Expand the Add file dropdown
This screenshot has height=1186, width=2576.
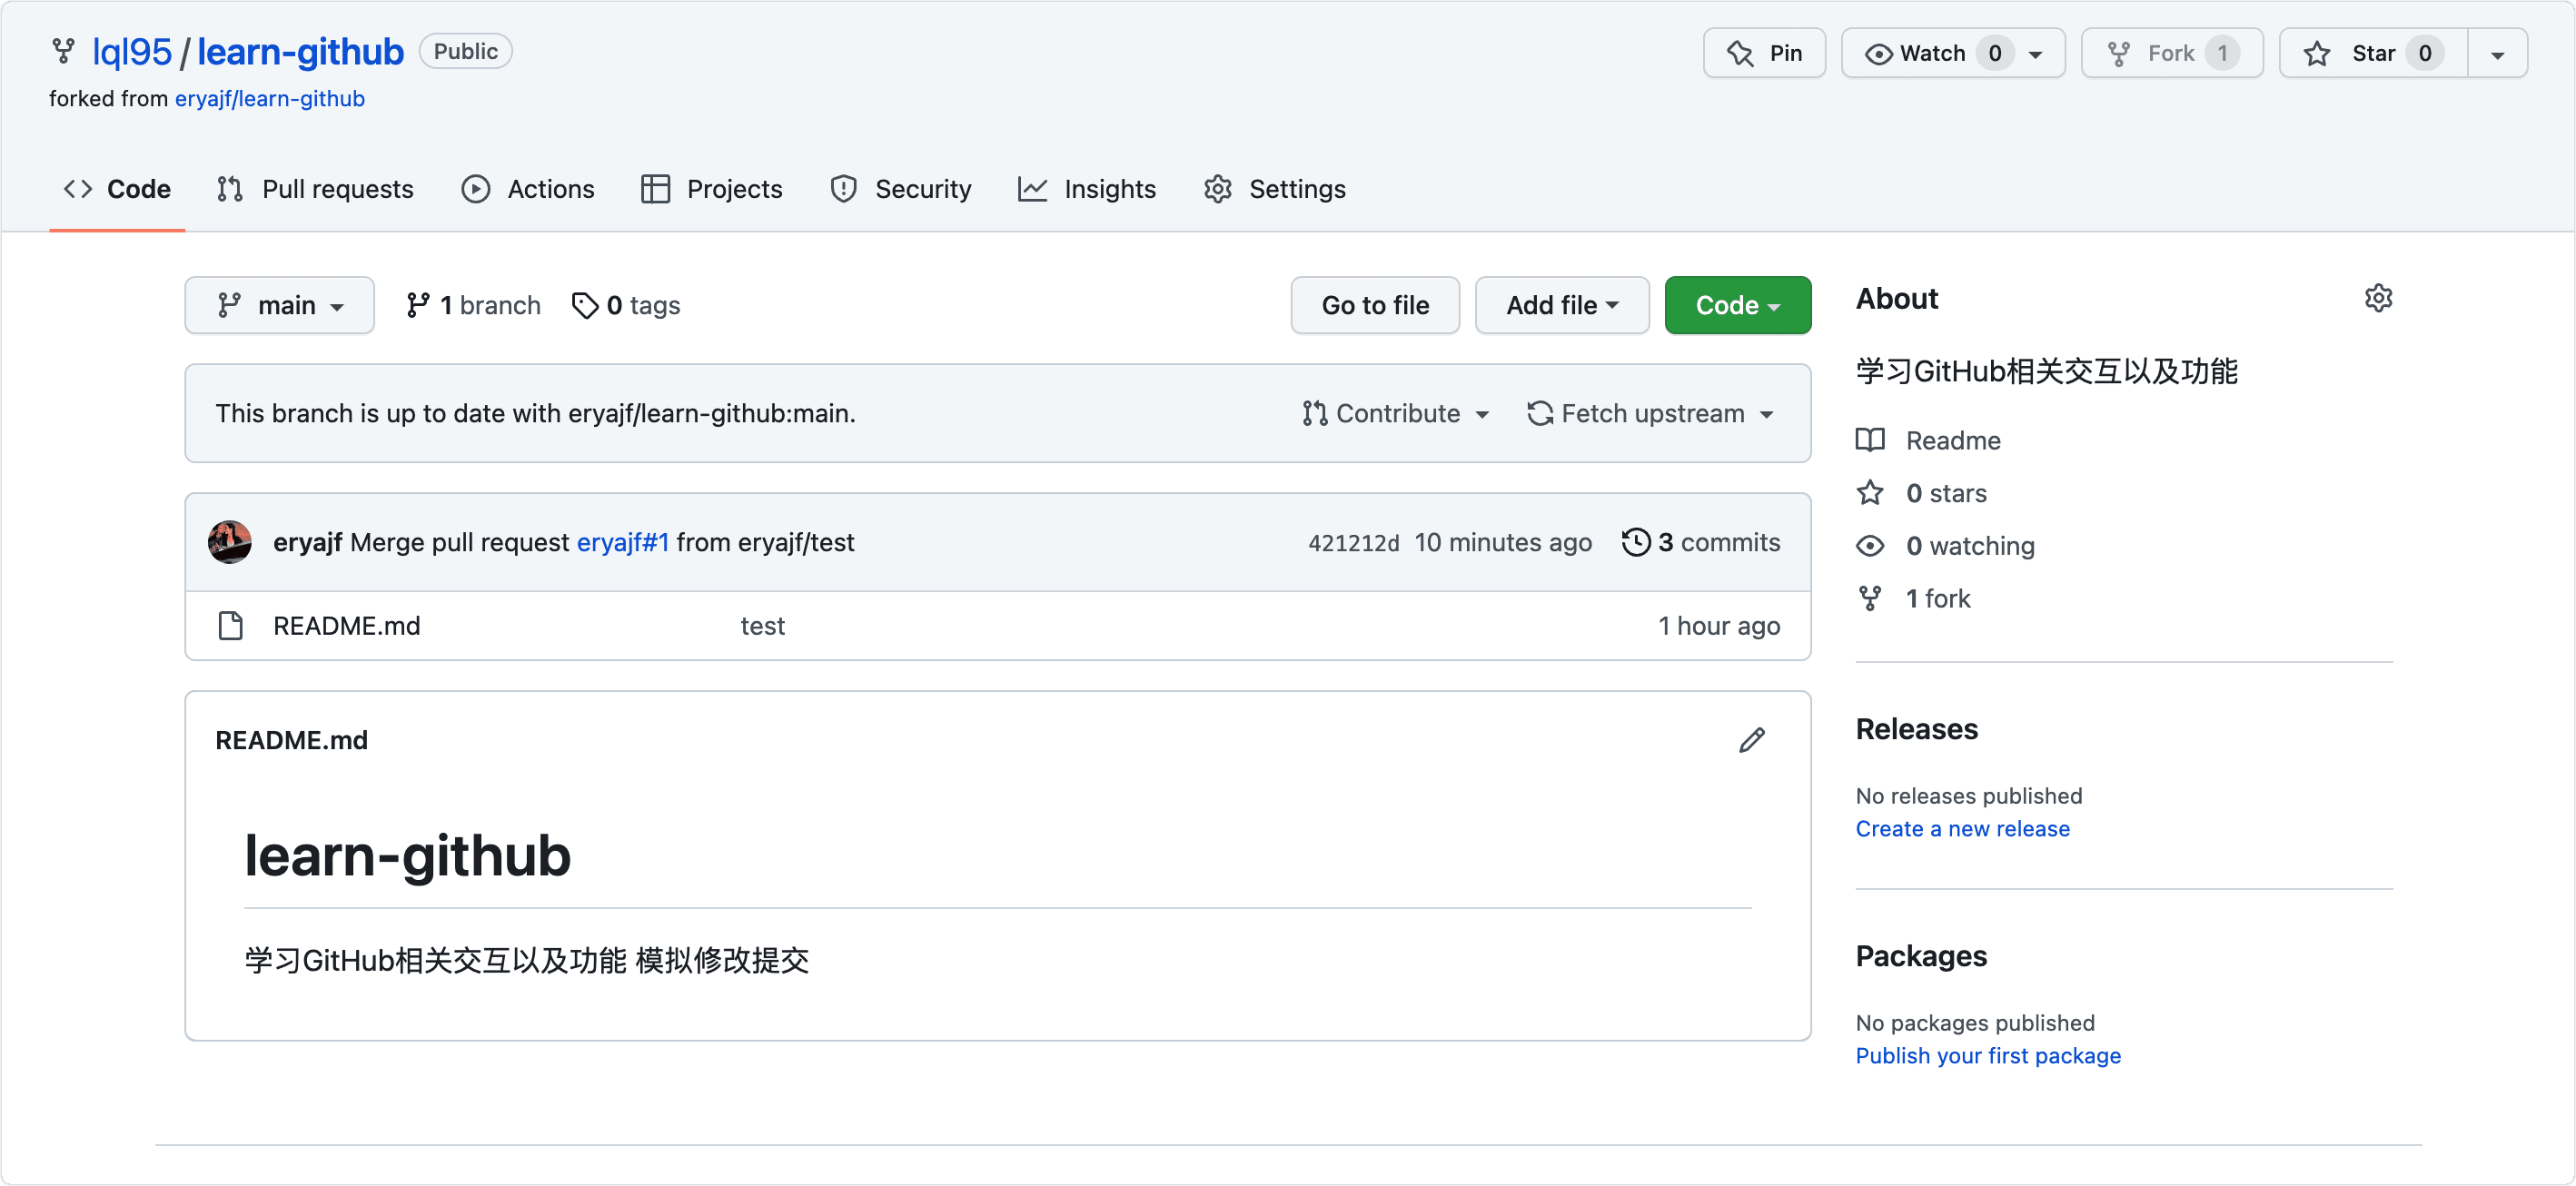click(1562, 305)
